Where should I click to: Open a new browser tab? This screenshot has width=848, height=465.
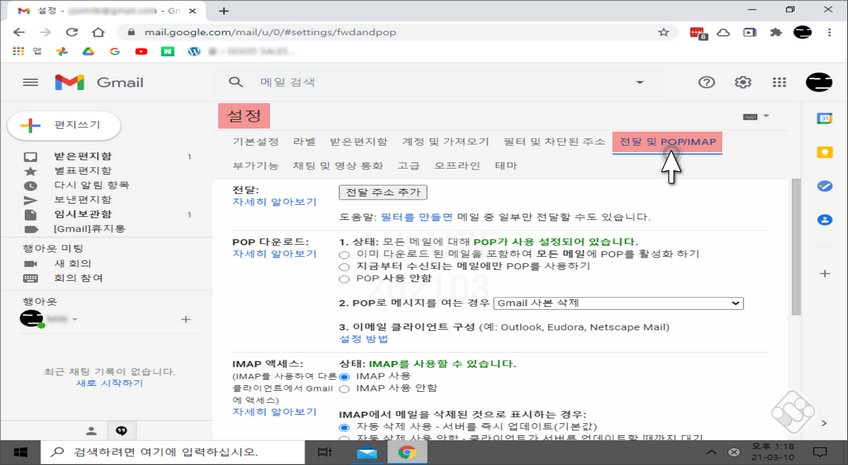[x=223, y=11]
